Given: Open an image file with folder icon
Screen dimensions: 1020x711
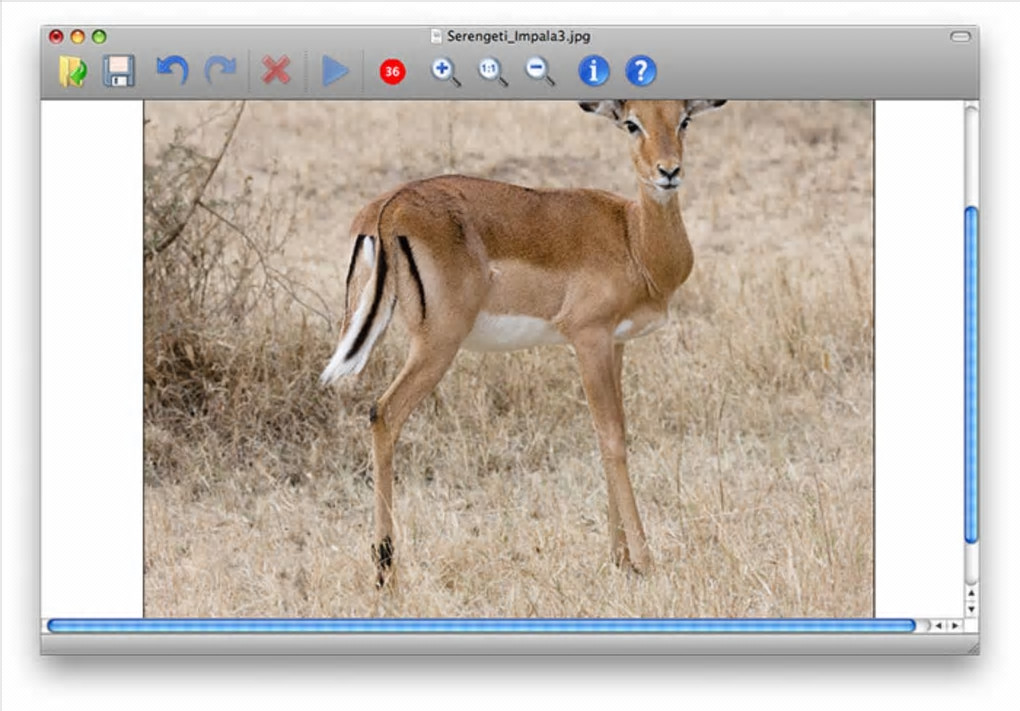Looking at the screenshot, I should 73,71.
